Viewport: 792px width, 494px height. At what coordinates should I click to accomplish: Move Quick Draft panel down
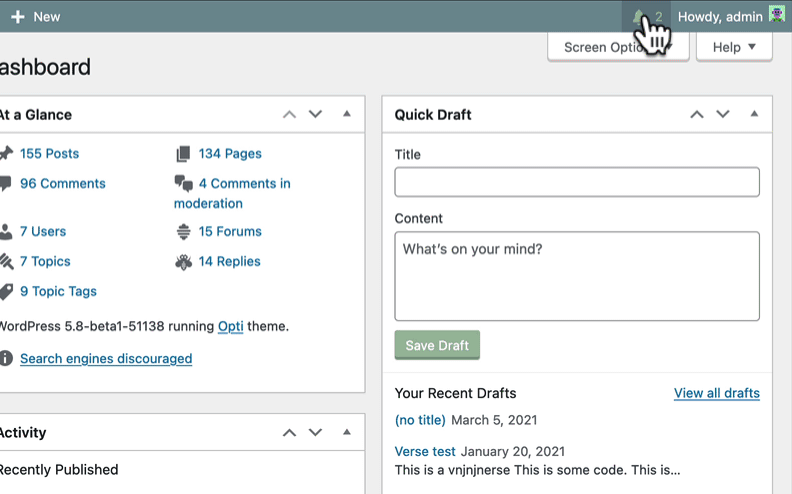[723, 115]
